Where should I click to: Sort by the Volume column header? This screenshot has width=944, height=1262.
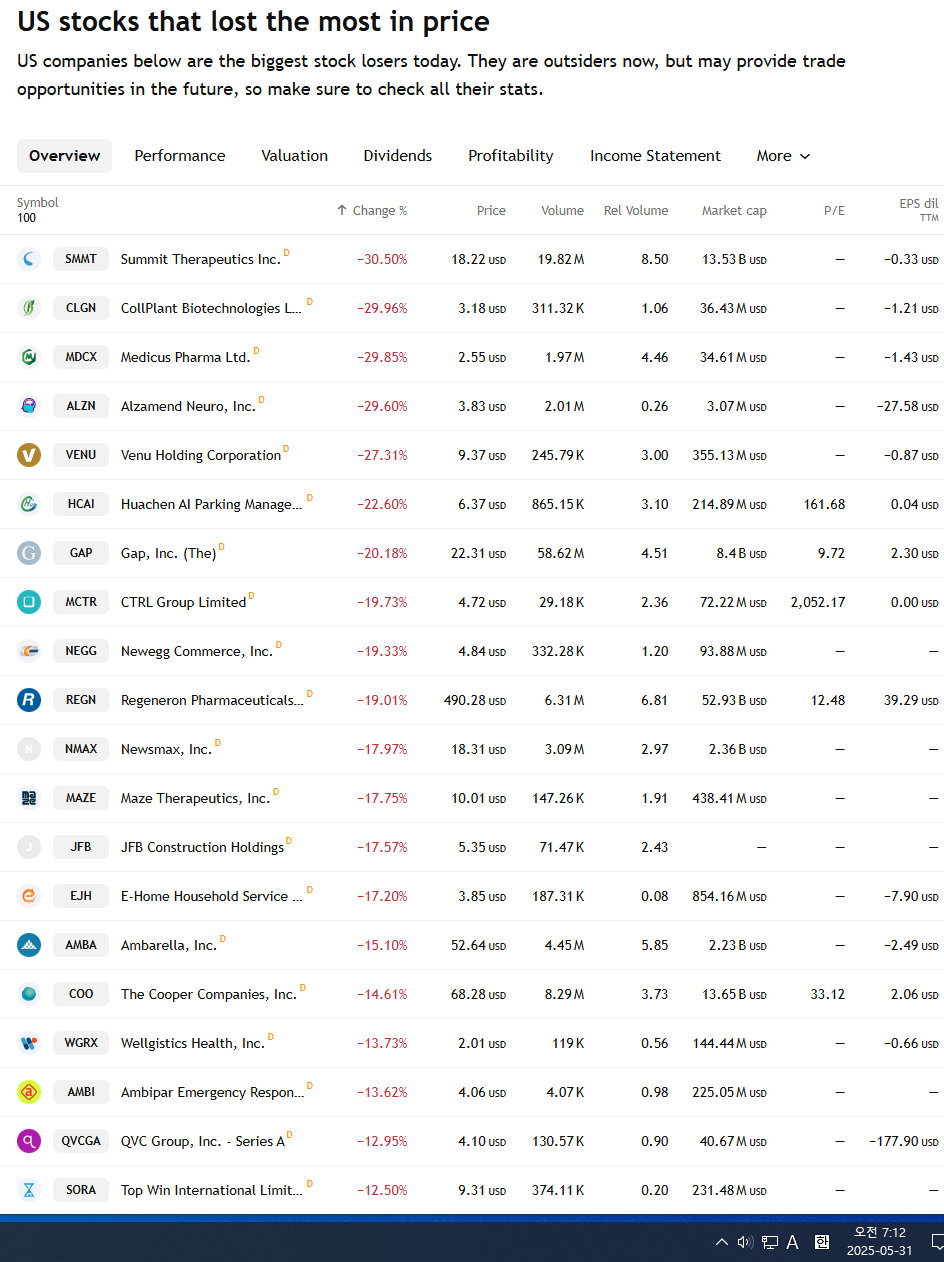click(562, 211)
